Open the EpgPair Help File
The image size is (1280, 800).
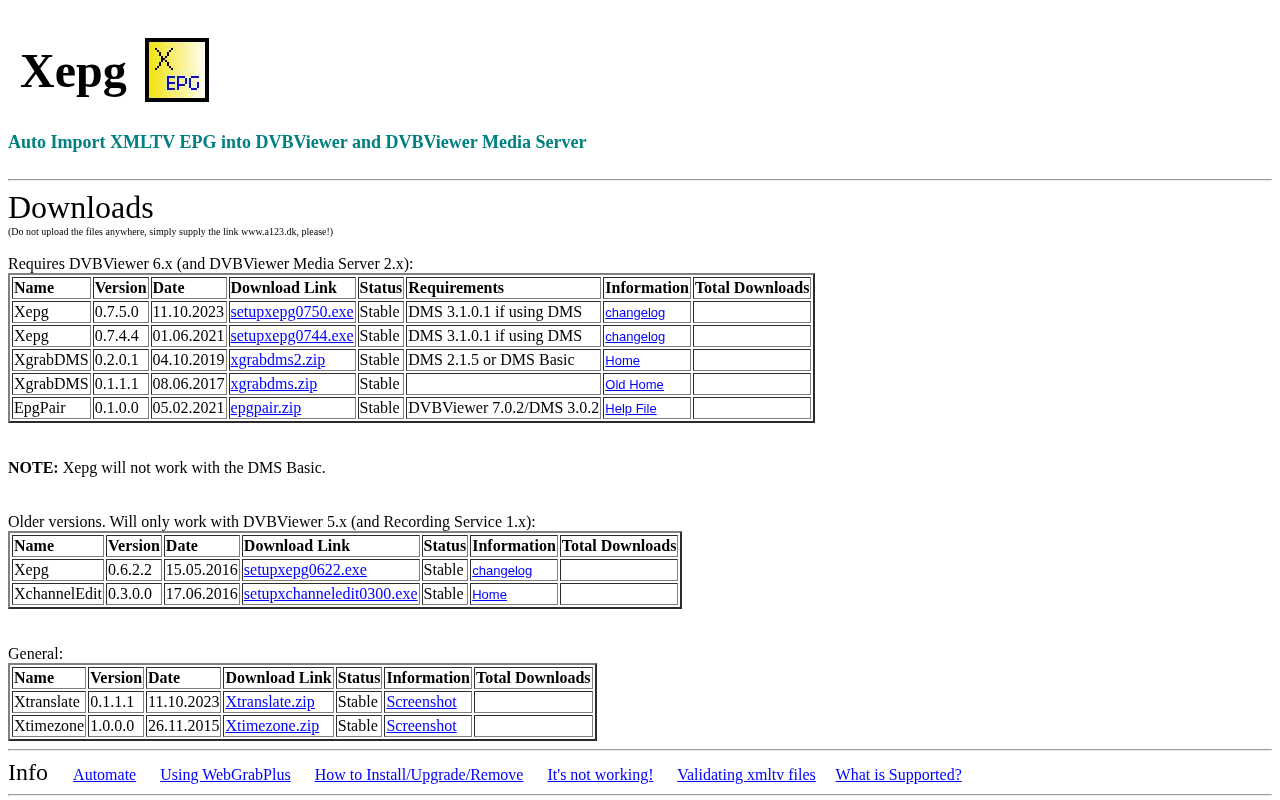click(x=631, y=408)
